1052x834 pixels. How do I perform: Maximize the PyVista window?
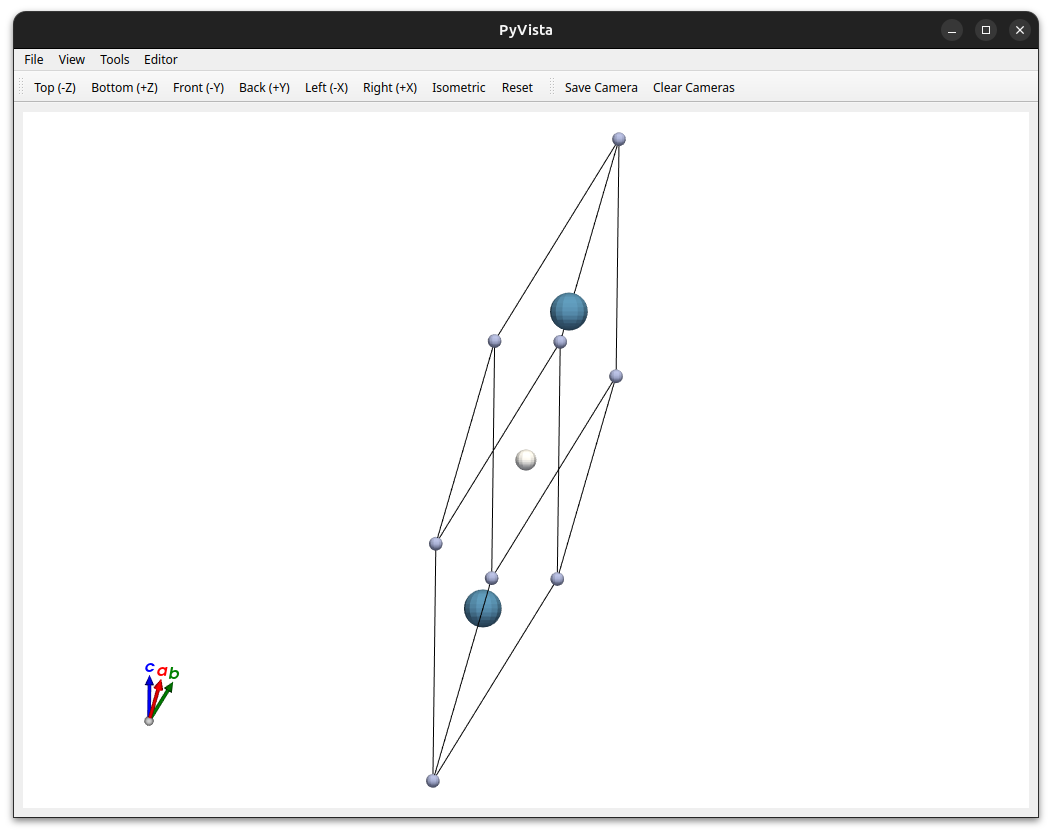[986, 30]
